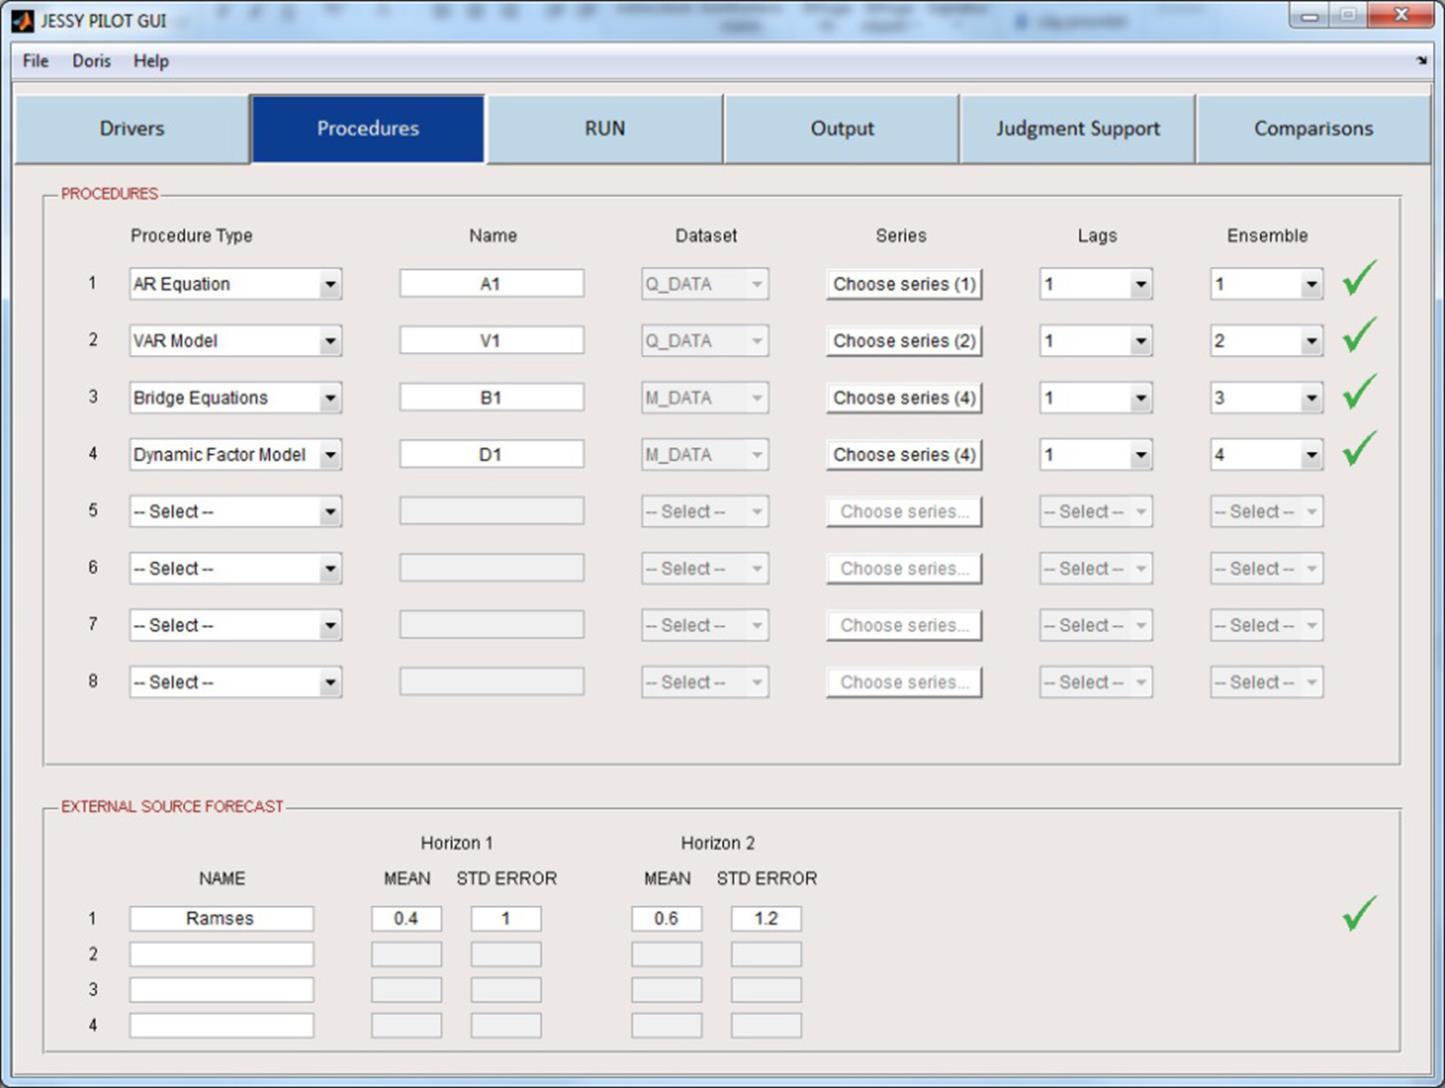Viewport: 1445px width, 1088px height.
Task: Click the external forecast name field in row 2
Action: click(x=221, y=954)
